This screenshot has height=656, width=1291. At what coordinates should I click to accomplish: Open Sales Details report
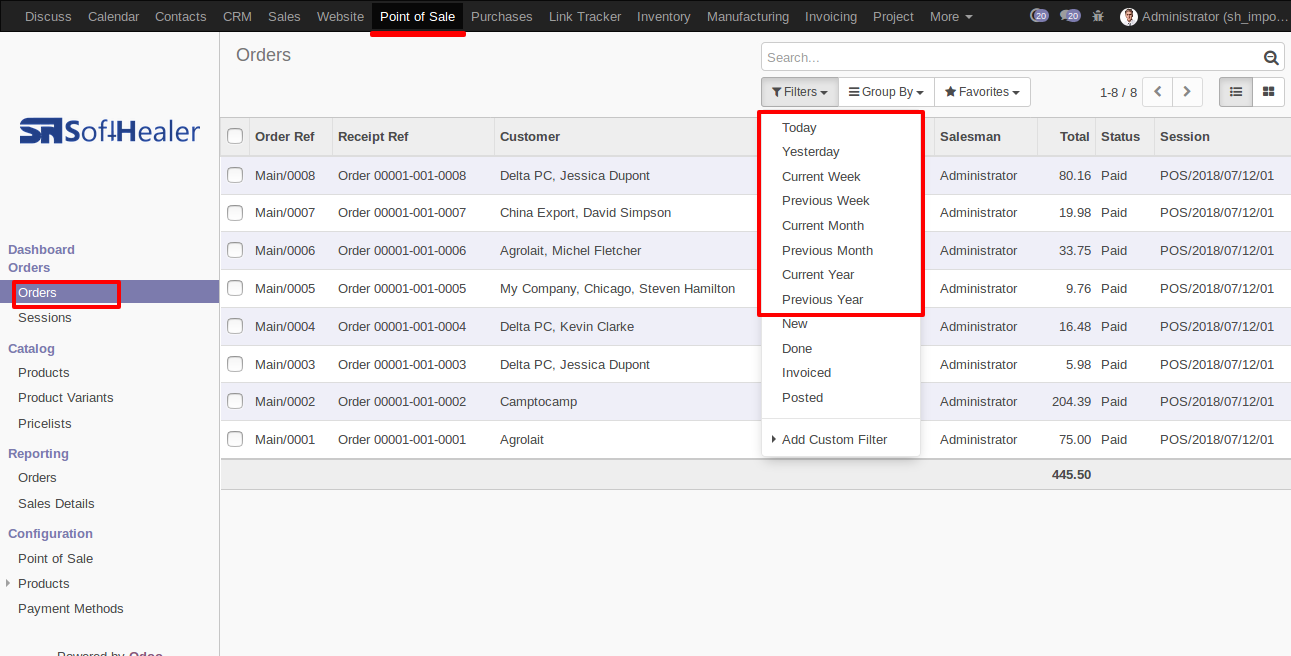pos(56,504)
